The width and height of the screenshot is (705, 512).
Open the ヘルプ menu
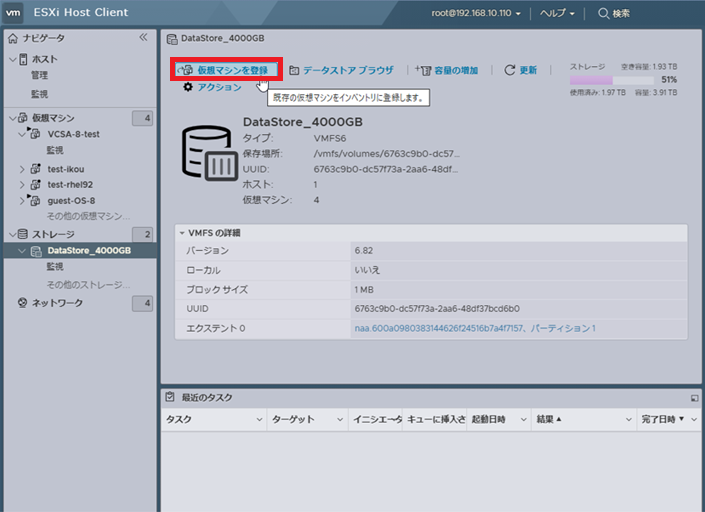coord(556,14)
